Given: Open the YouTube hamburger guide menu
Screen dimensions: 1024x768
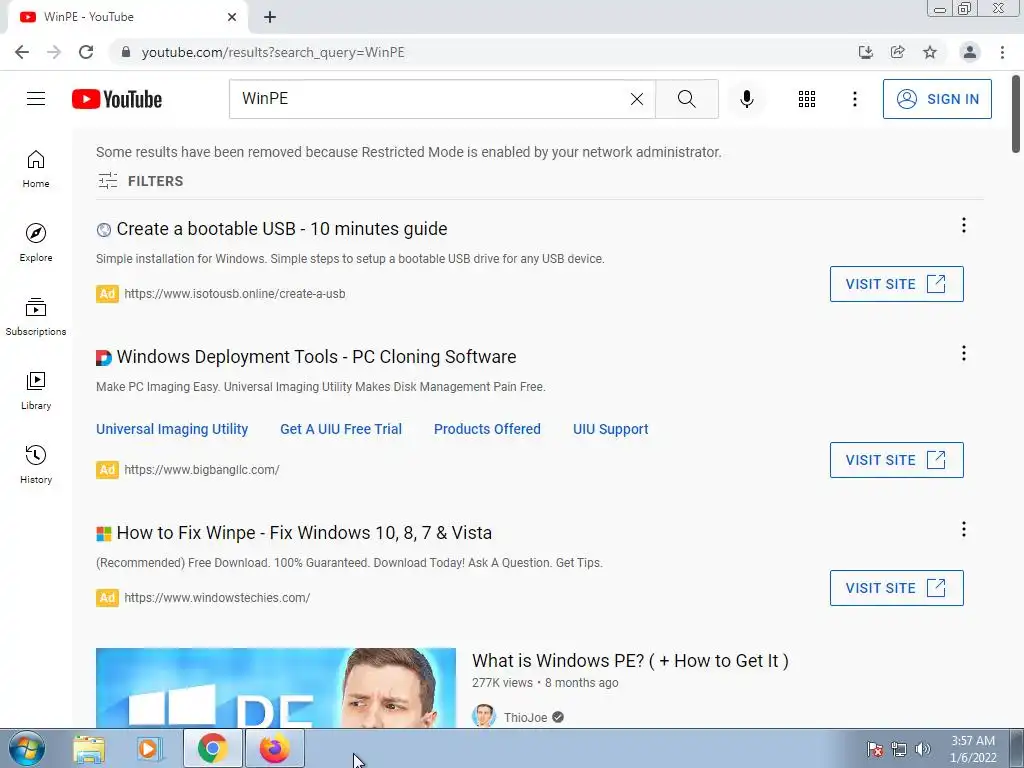Looking at the screenshot, I should (x=36, y=99).
